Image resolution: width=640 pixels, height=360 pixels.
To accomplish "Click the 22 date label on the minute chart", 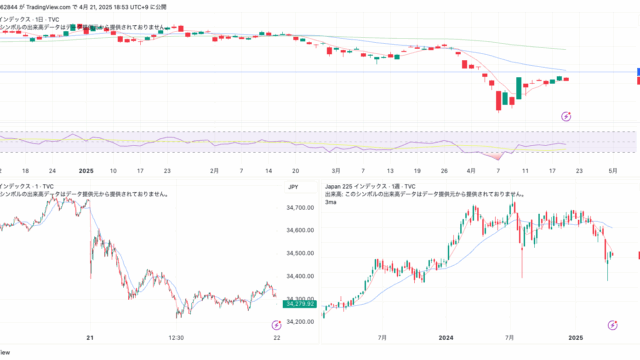I will pos(277,338).
